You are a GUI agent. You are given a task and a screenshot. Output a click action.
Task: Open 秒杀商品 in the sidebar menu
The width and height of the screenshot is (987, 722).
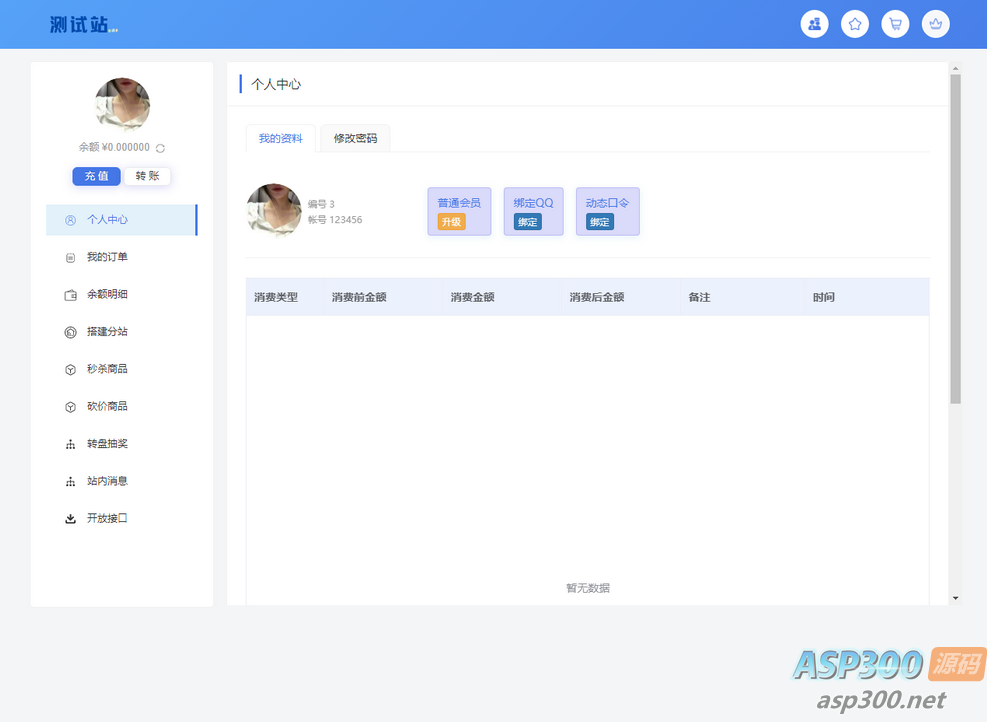[x=121, y=369]
